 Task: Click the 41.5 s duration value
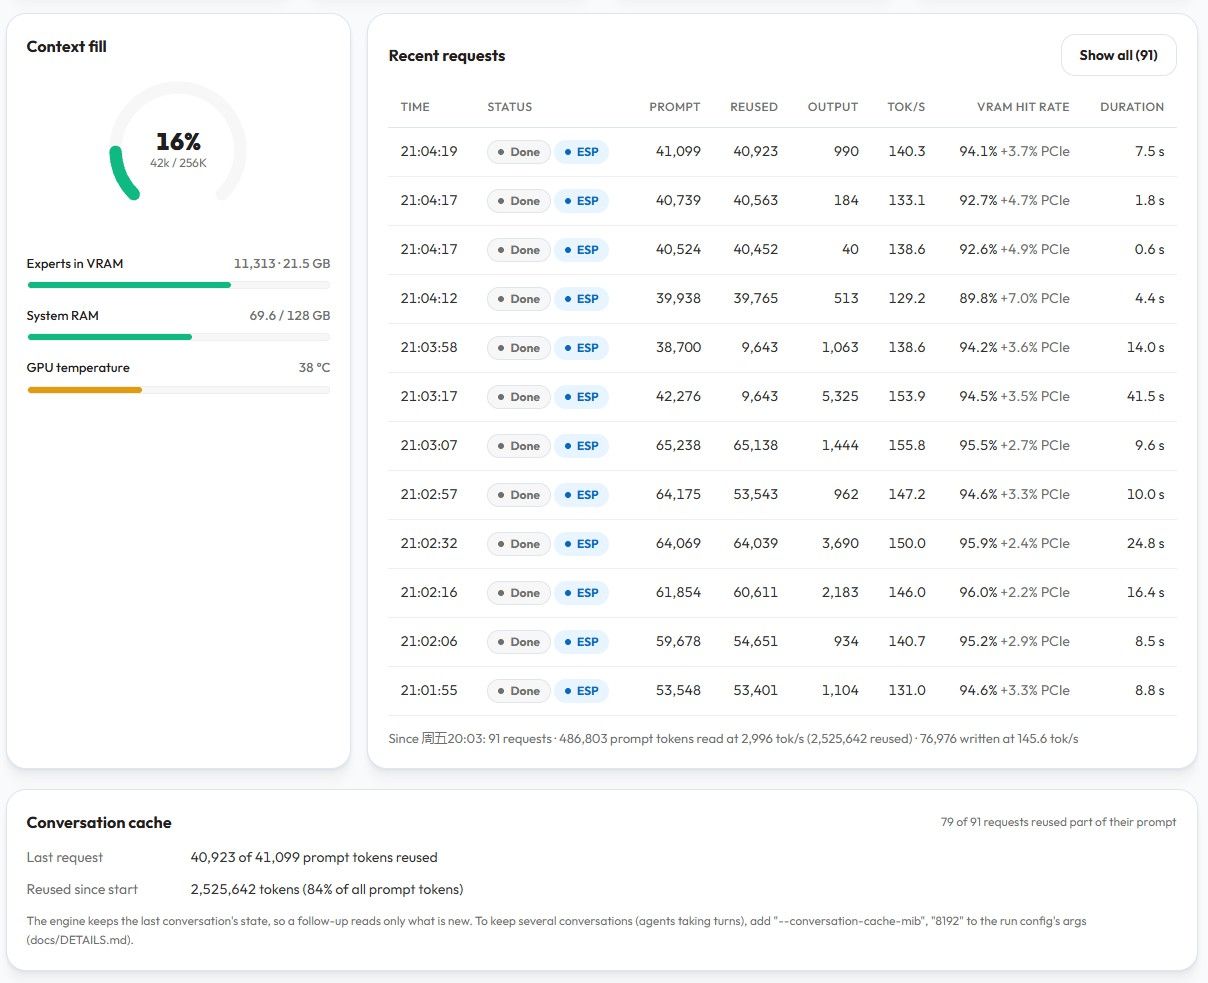(1145, 397)
